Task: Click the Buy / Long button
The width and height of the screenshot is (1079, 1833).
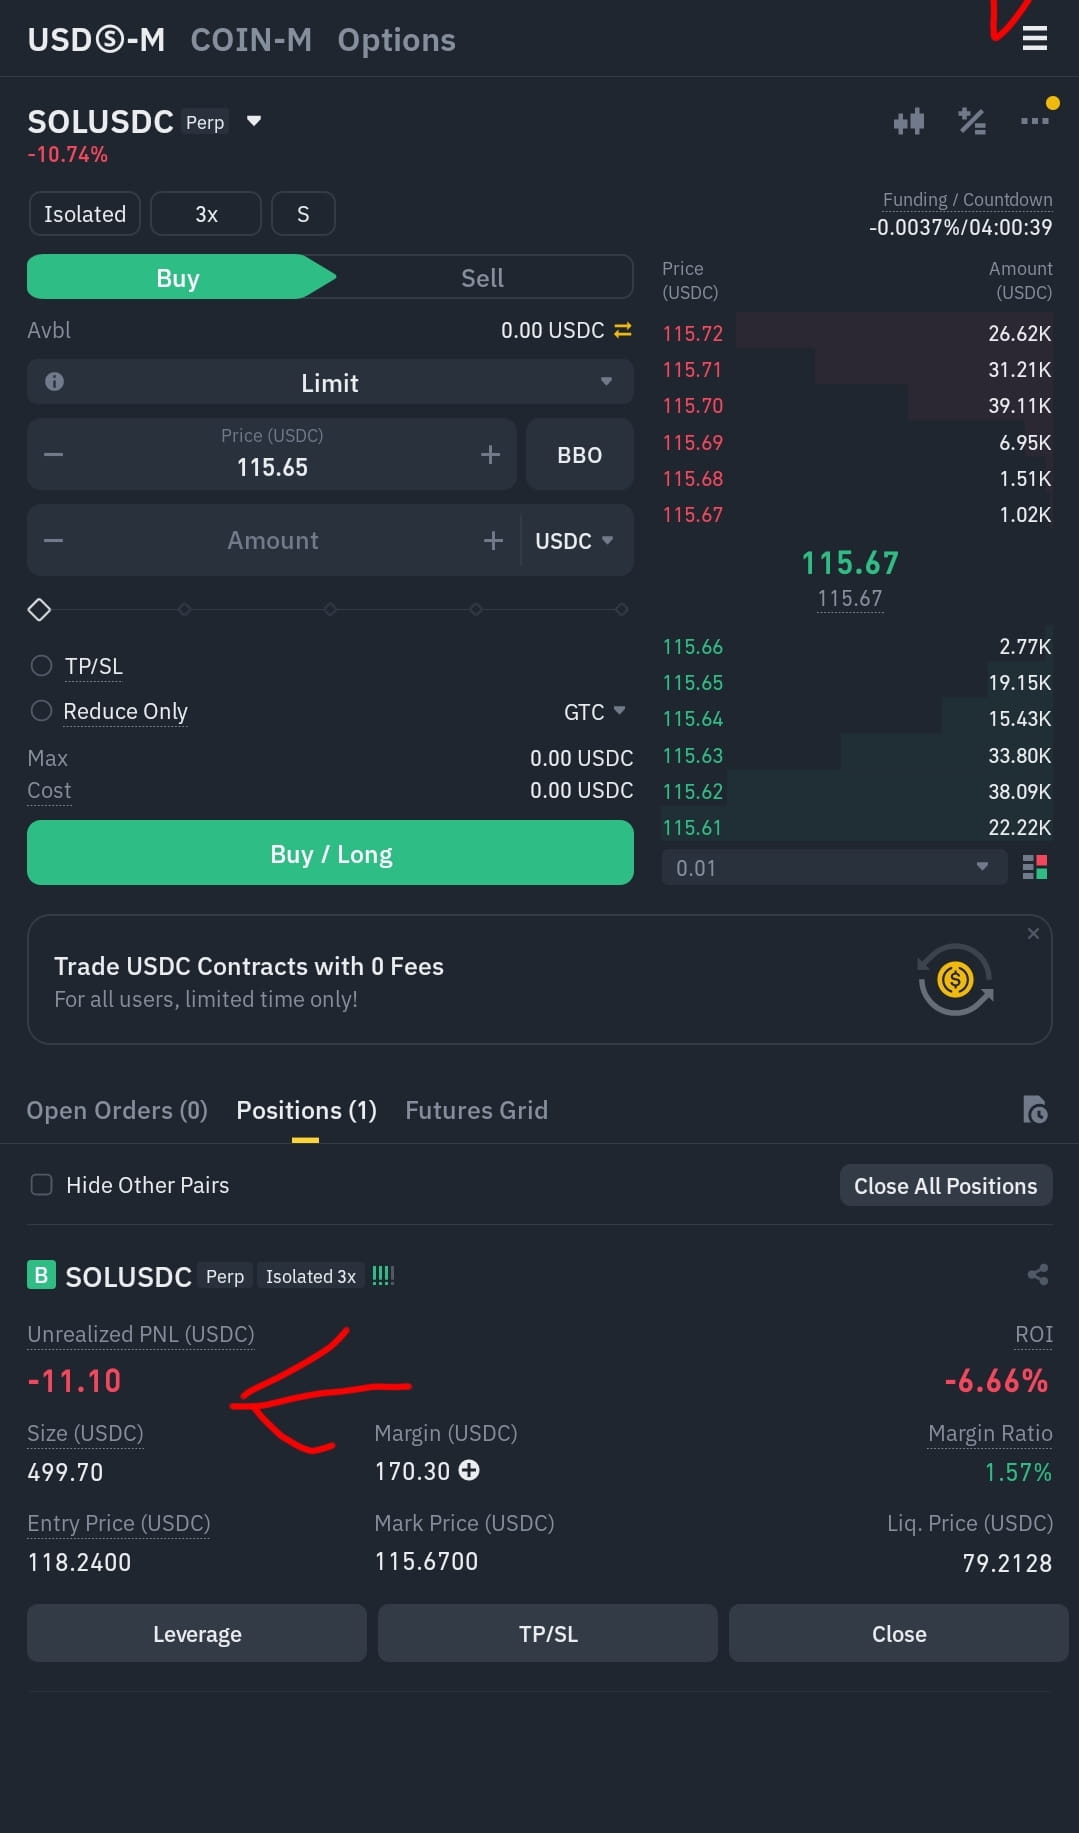Action: tap(330, 853)
